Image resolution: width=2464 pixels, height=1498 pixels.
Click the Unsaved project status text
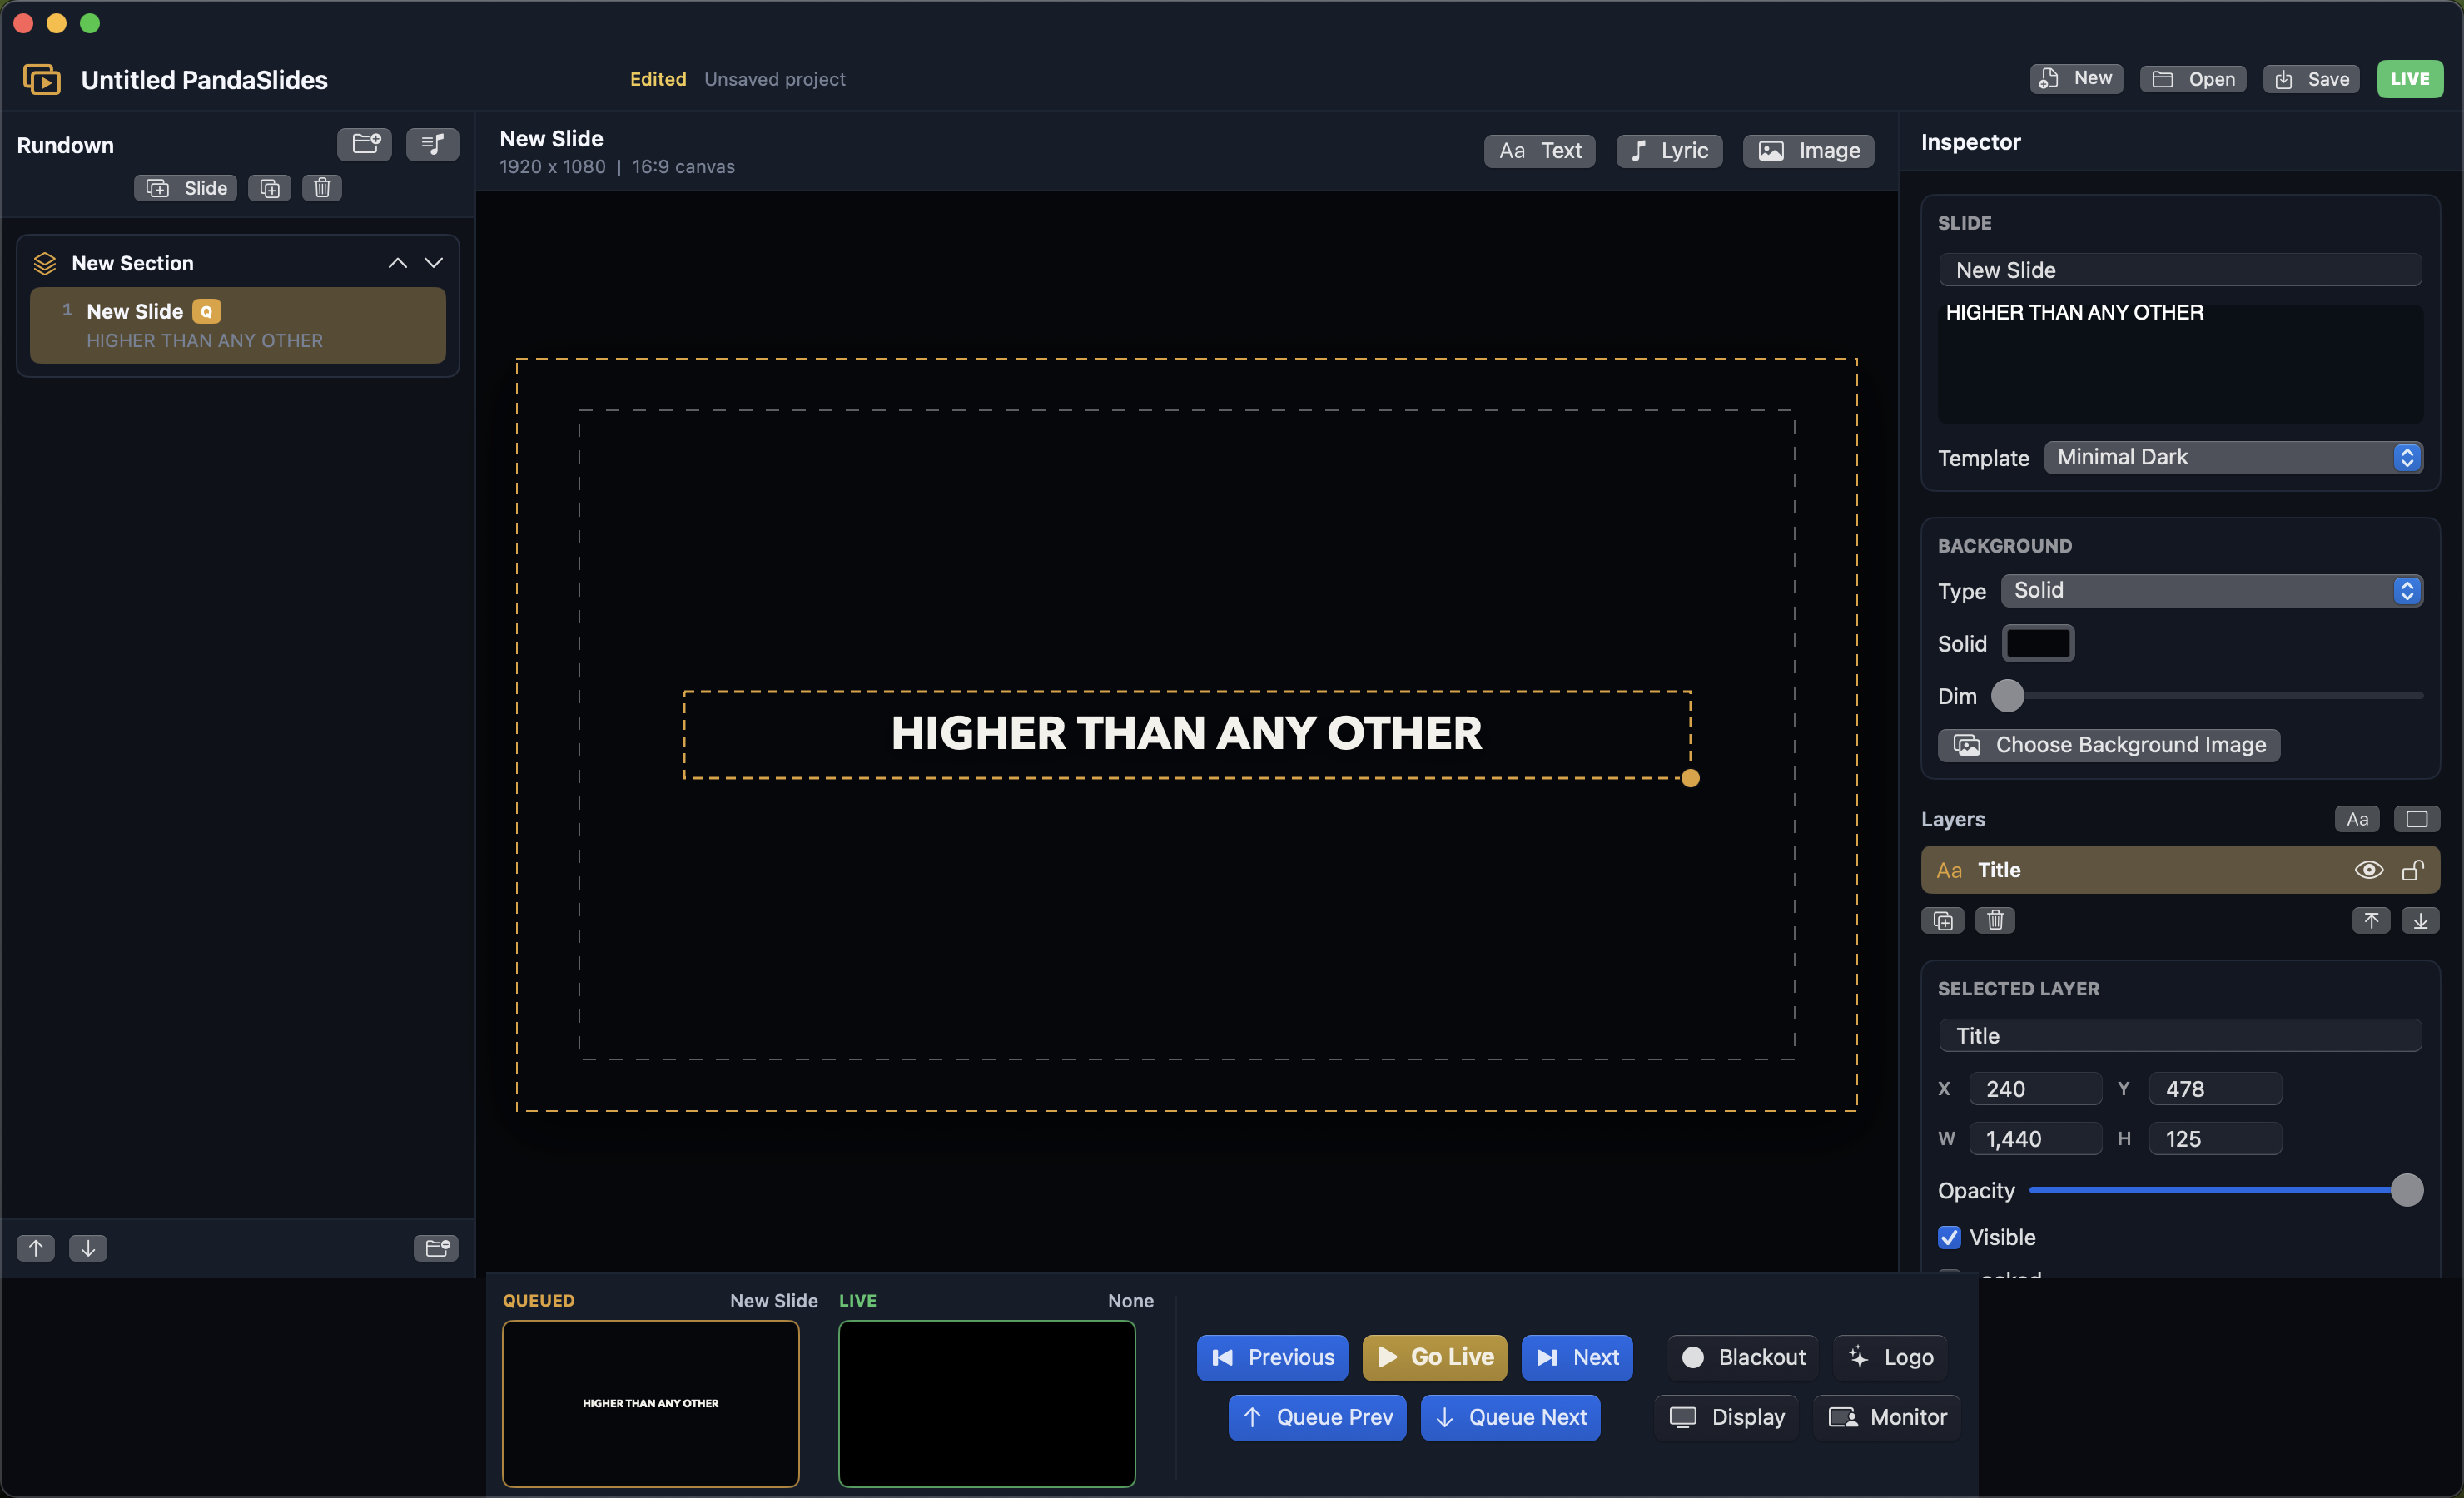coord(775,79)
